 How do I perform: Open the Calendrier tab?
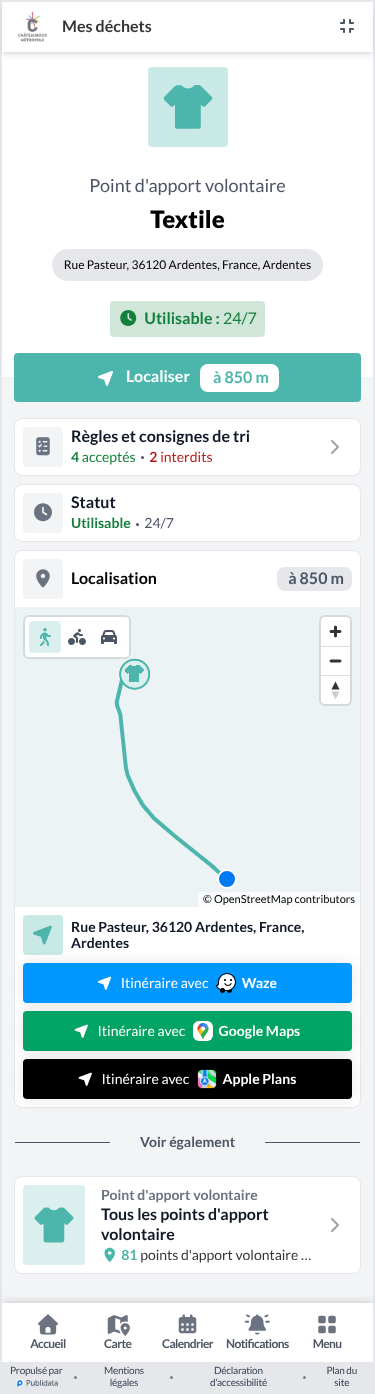(187, 1332)
